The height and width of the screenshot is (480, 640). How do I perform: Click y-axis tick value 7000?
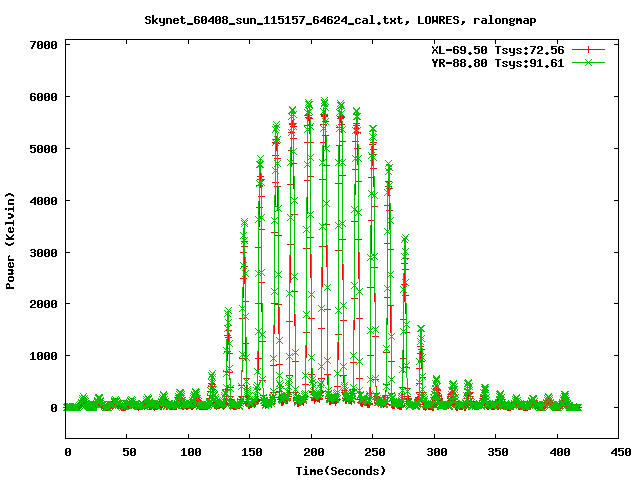(x=43, y=45)
